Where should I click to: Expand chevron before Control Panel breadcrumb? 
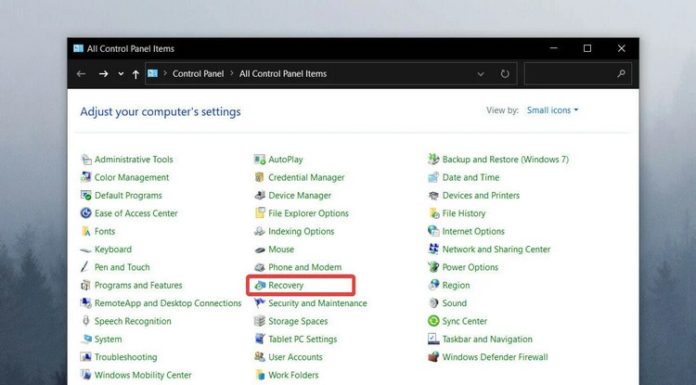(165, 74)
